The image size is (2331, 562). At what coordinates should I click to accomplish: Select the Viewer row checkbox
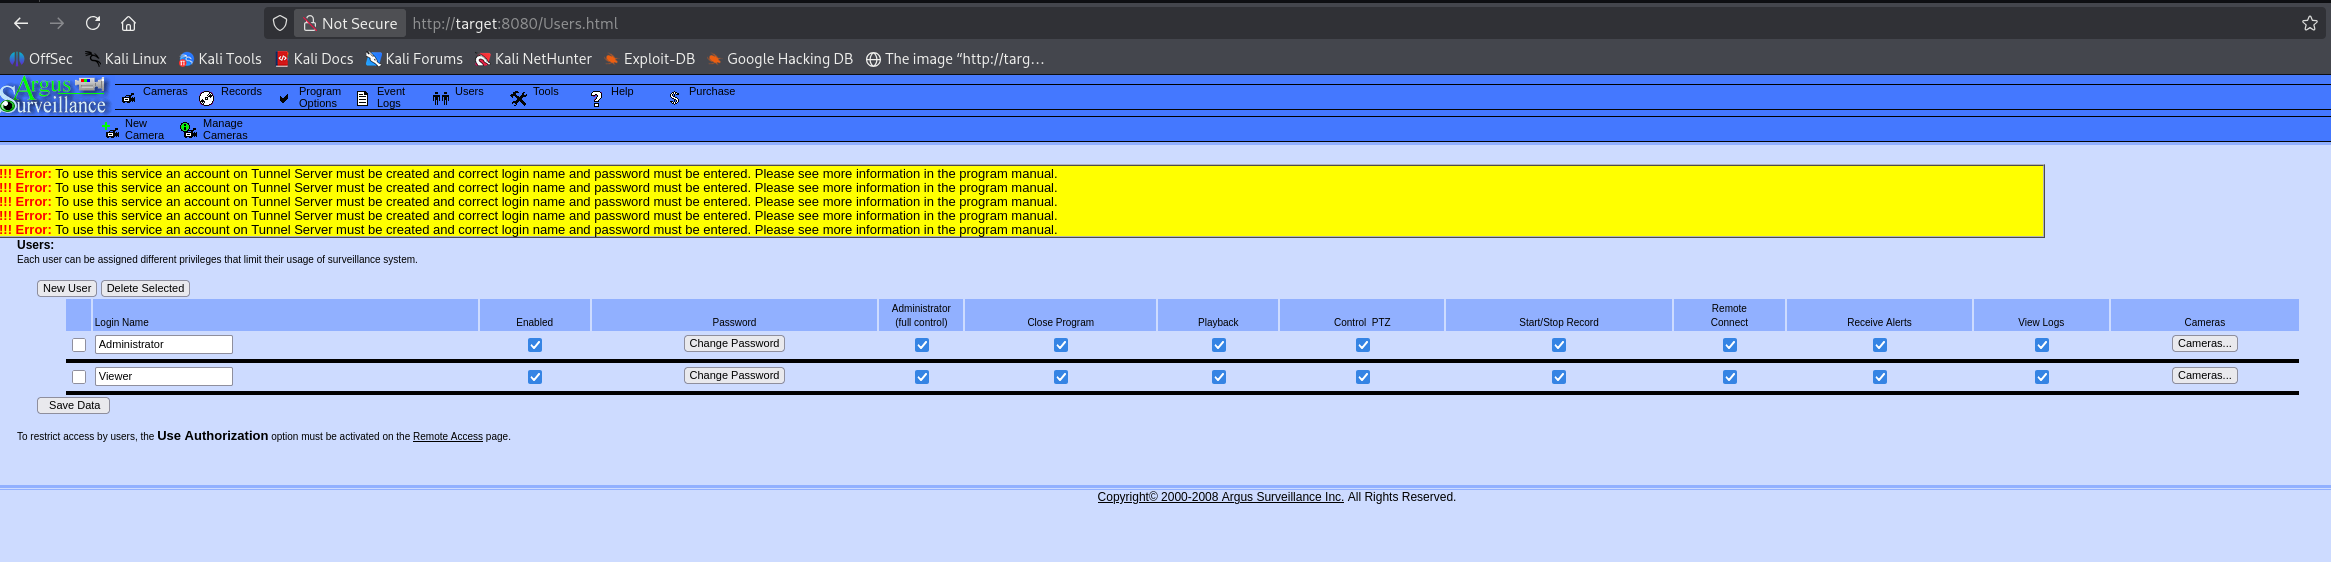pyautogui.click(x=79, y=377)
